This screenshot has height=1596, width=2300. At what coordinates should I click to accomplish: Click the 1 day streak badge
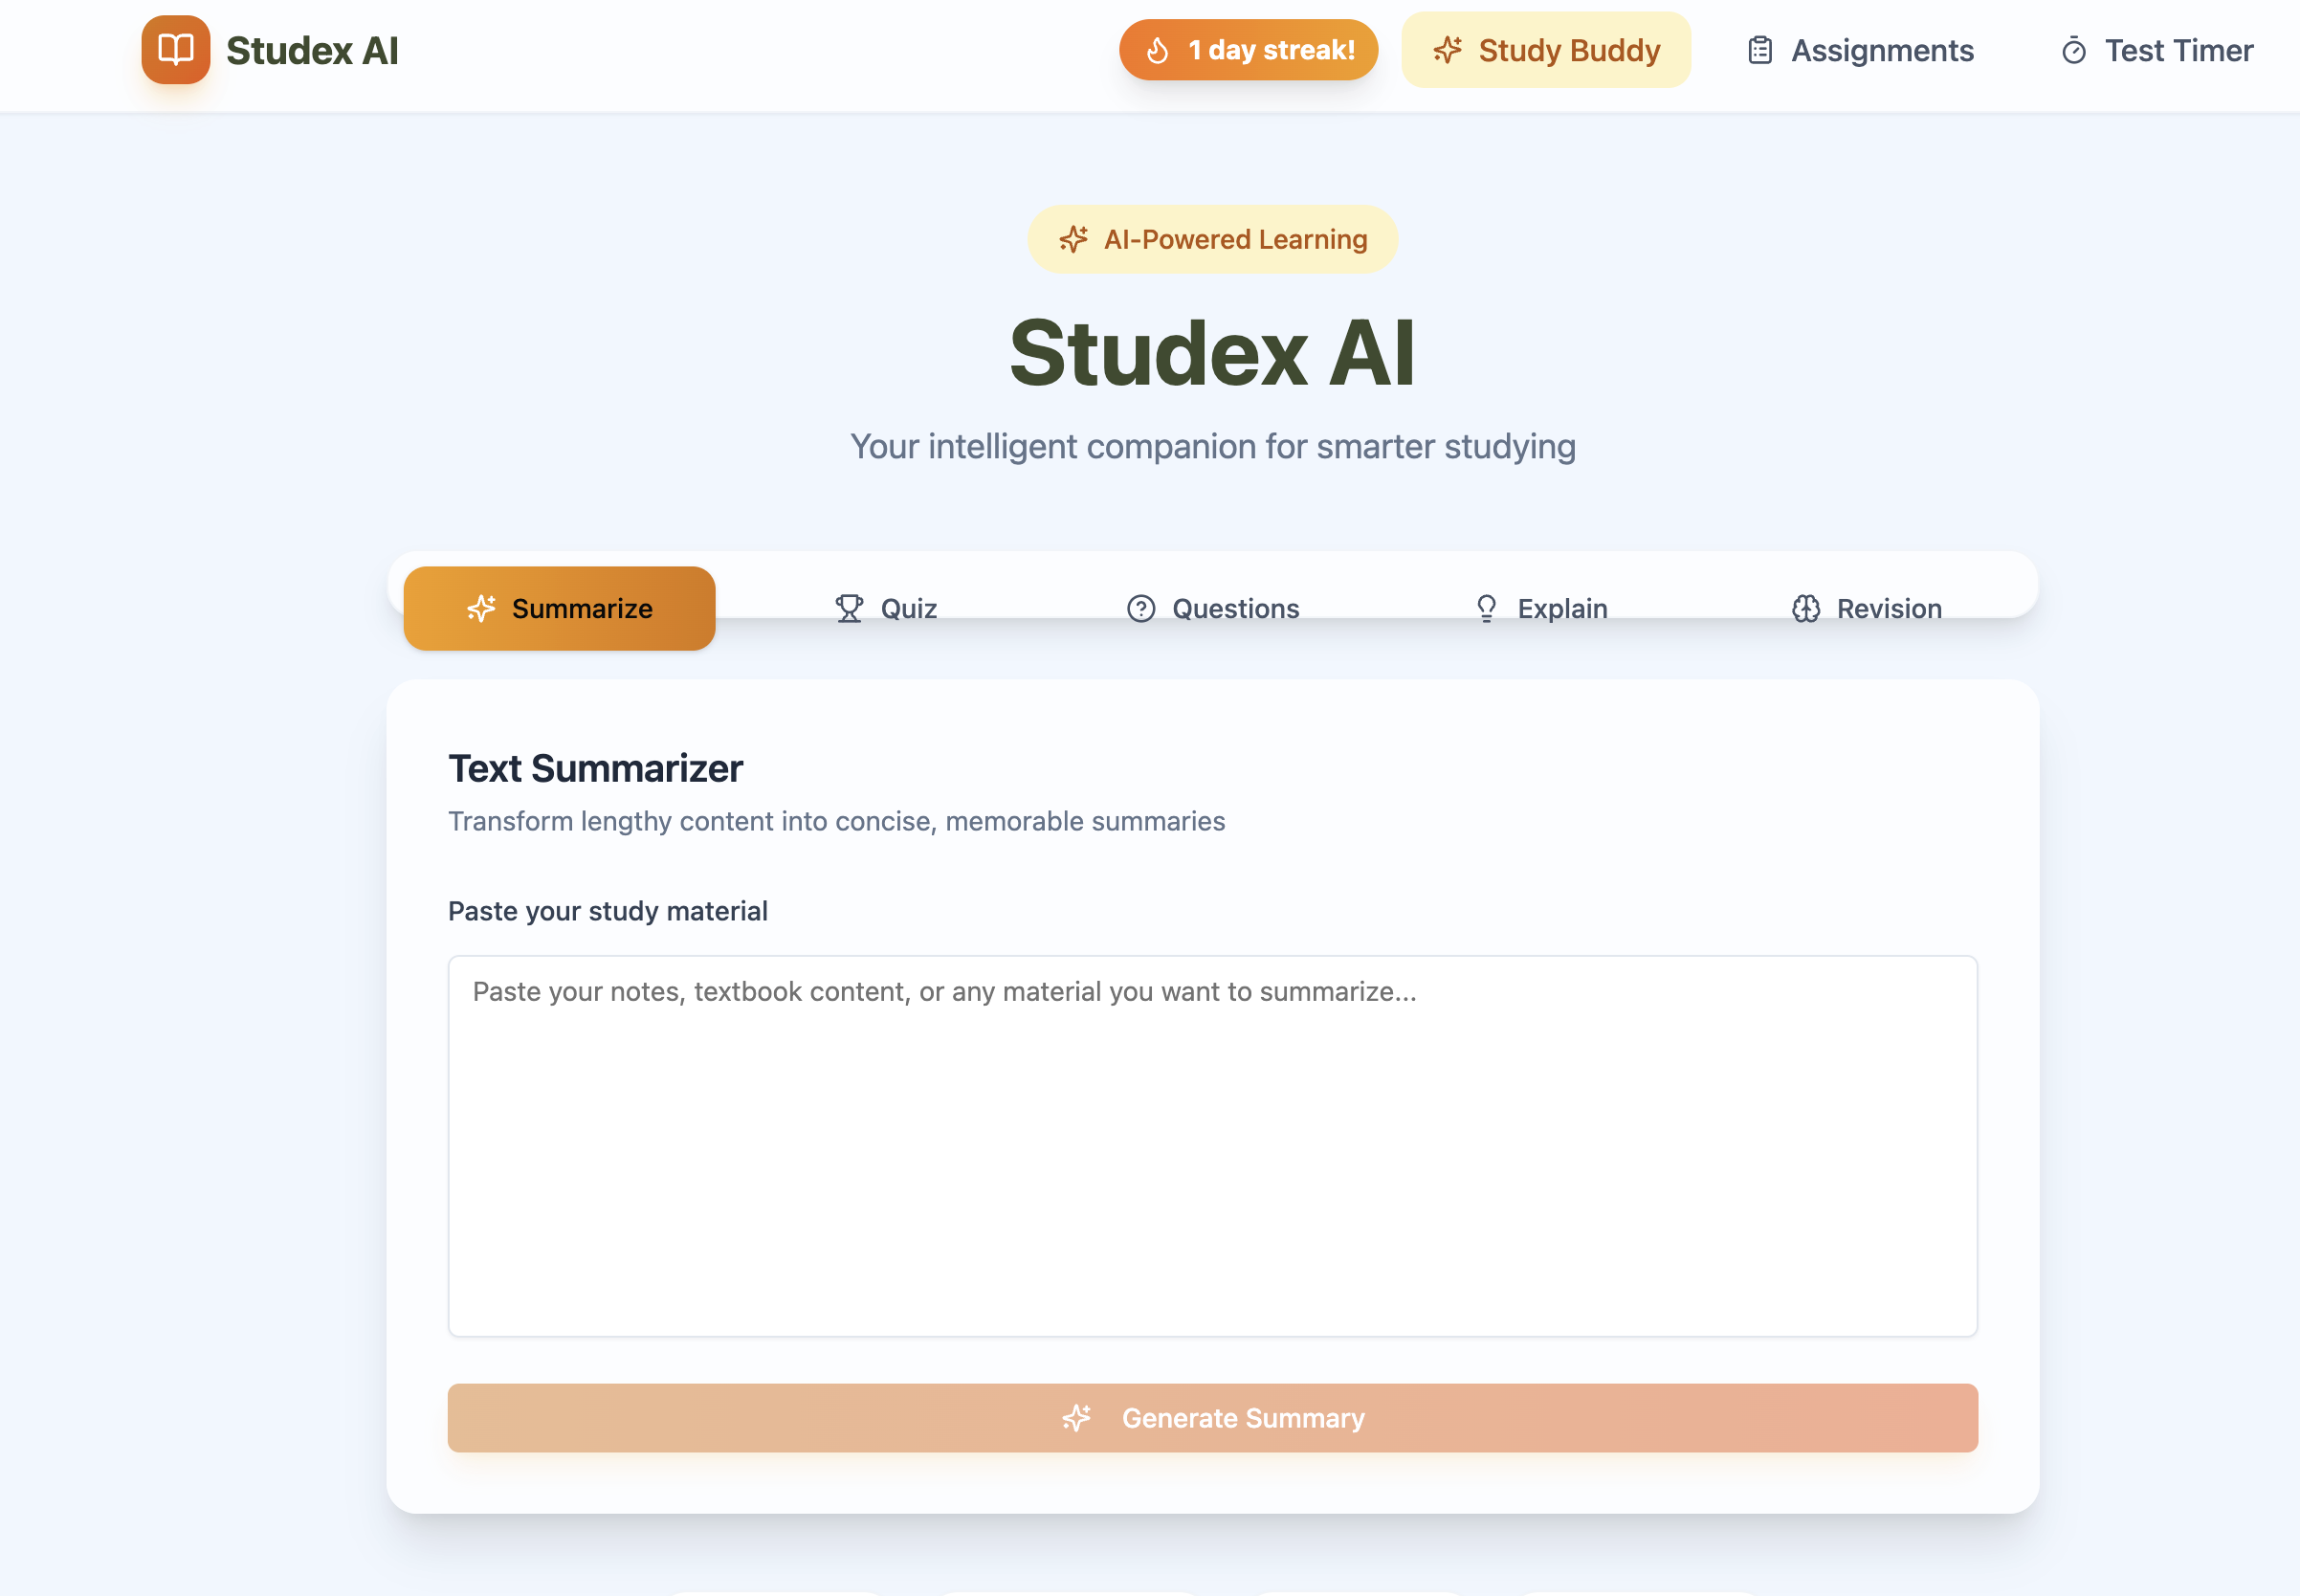click(1249, 50)
